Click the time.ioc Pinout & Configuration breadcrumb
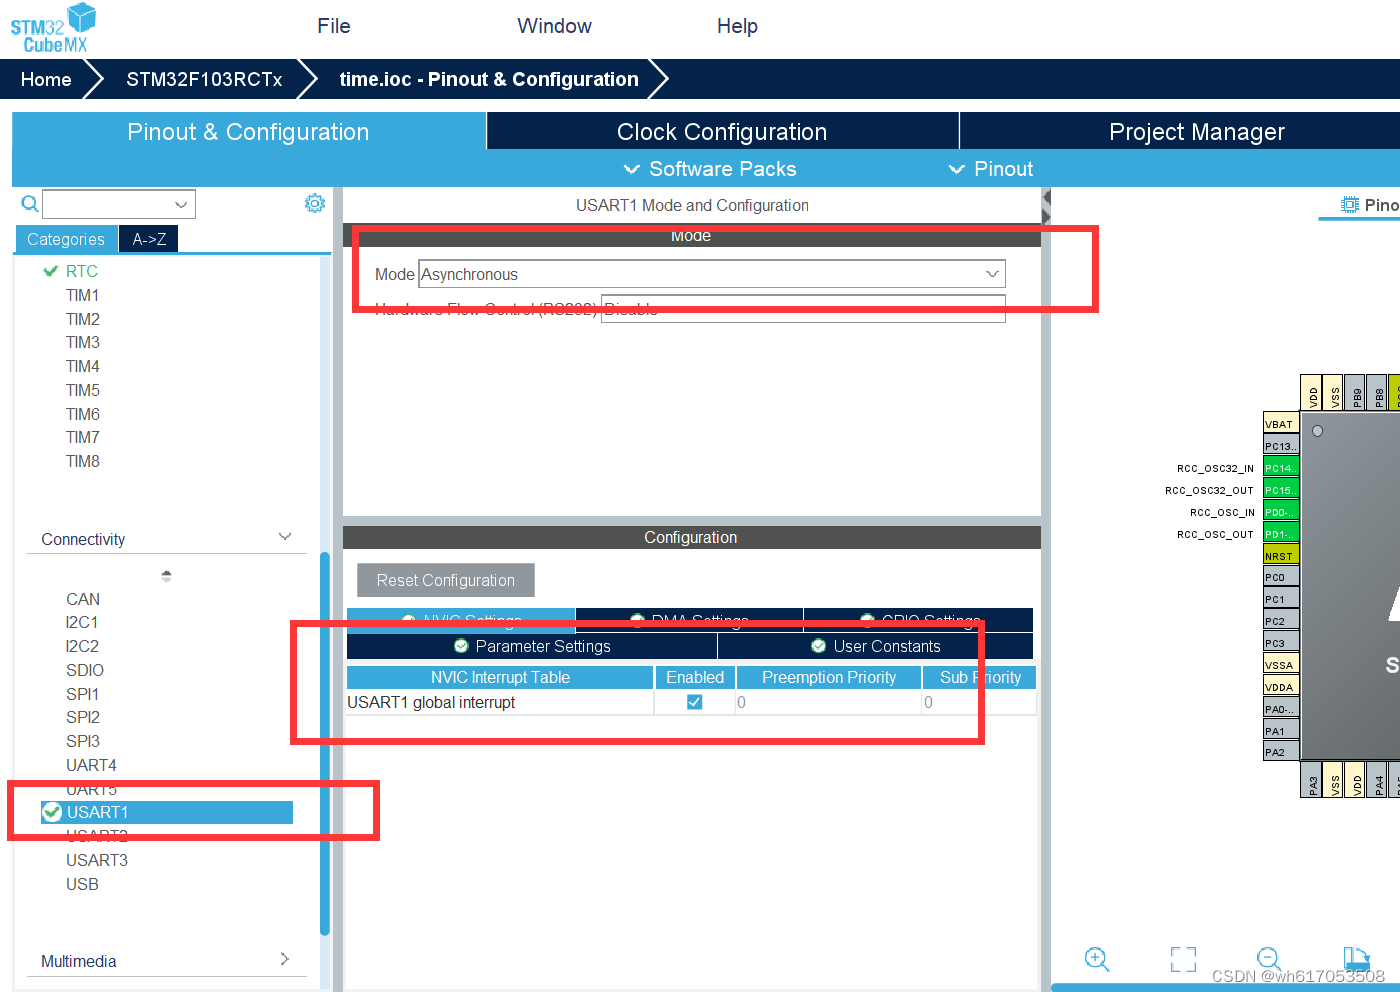Screen dimensions: 1400x992 point(489,79)
